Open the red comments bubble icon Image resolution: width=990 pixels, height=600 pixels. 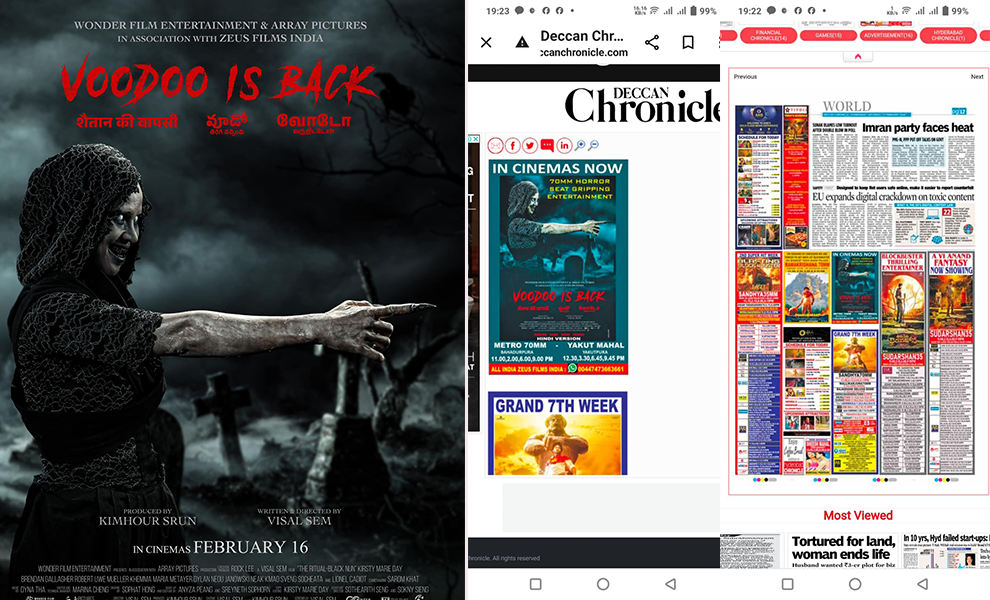coord(547,146)
